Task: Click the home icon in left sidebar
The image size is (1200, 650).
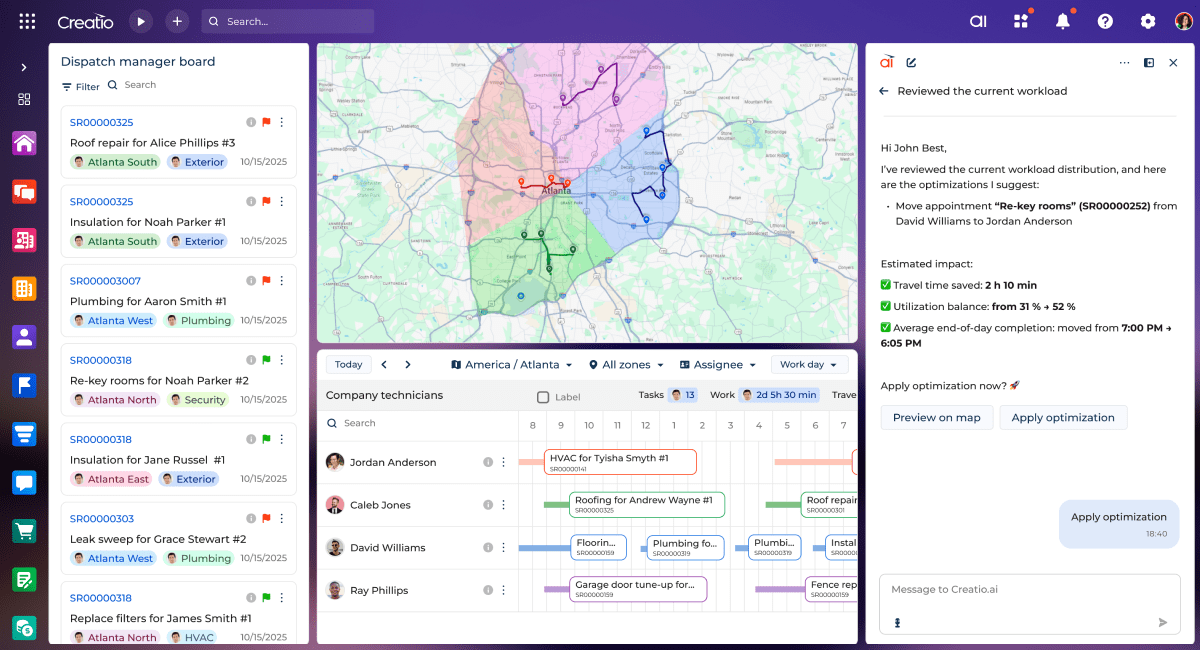Action: pos(24,143)
